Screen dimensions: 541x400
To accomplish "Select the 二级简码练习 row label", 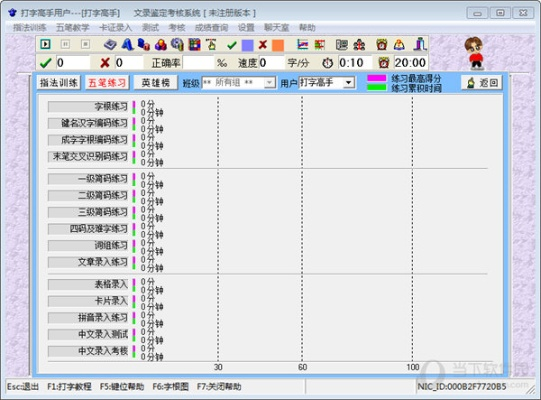I will pos(88,196).
